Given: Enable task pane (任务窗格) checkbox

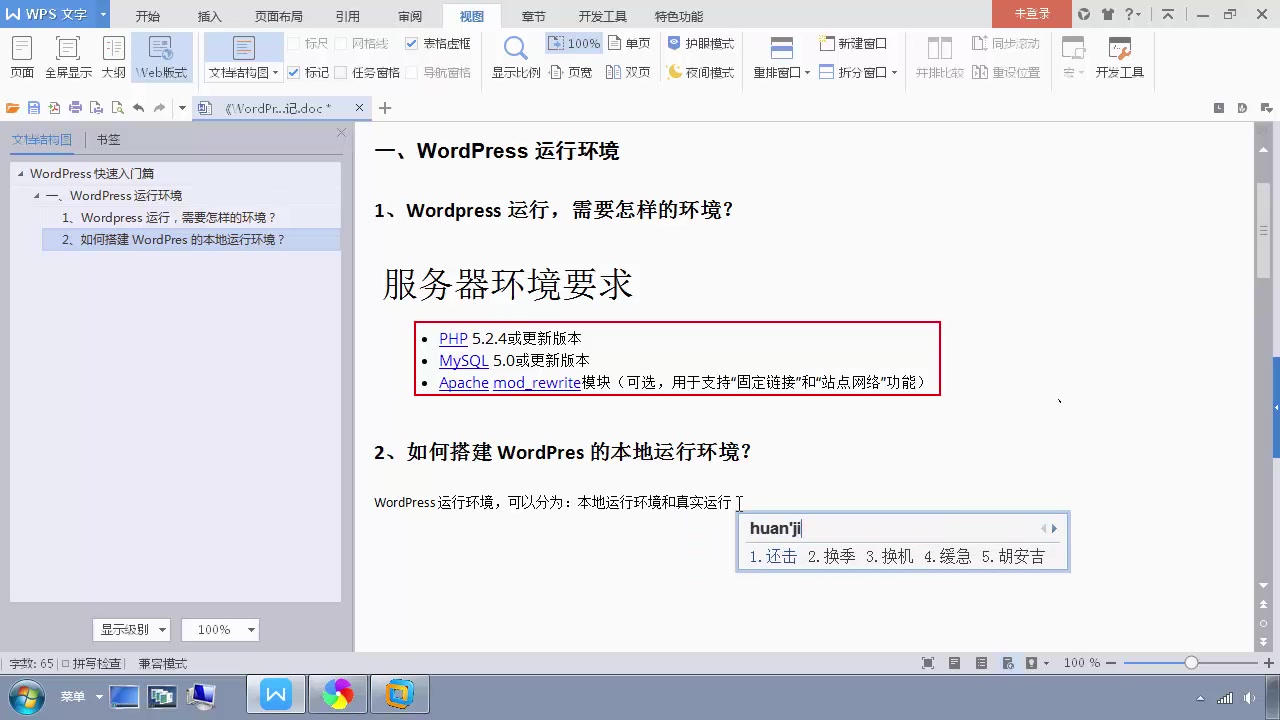Looking at the screenshot, I should (340, 73).
